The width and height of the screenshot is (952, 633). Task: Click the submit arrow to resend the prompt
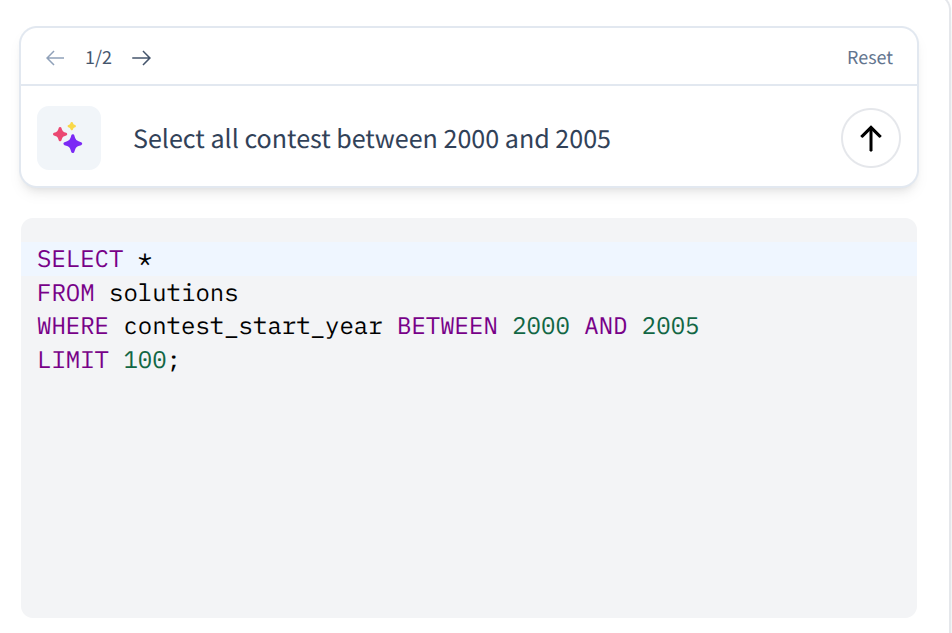pyautogui.click(x=869, y=138)
